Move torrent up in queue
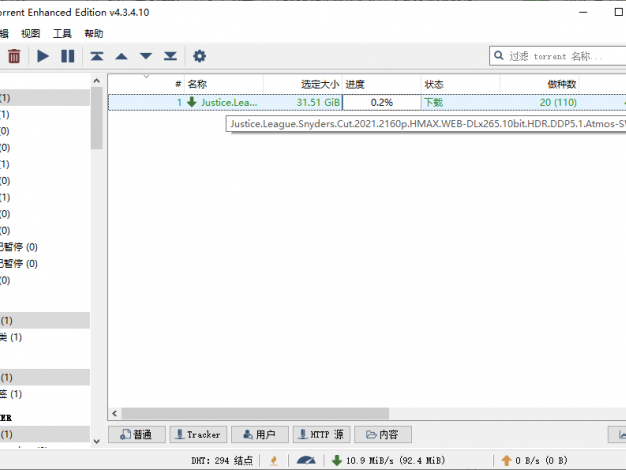 pyautogui.click(x=121, y=56)
